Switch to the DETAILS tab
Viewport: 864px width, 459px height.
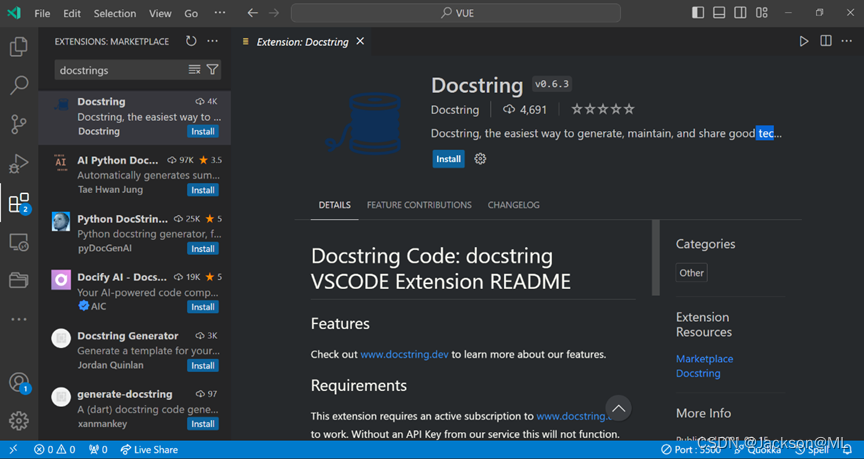click(x=334, y=205)
